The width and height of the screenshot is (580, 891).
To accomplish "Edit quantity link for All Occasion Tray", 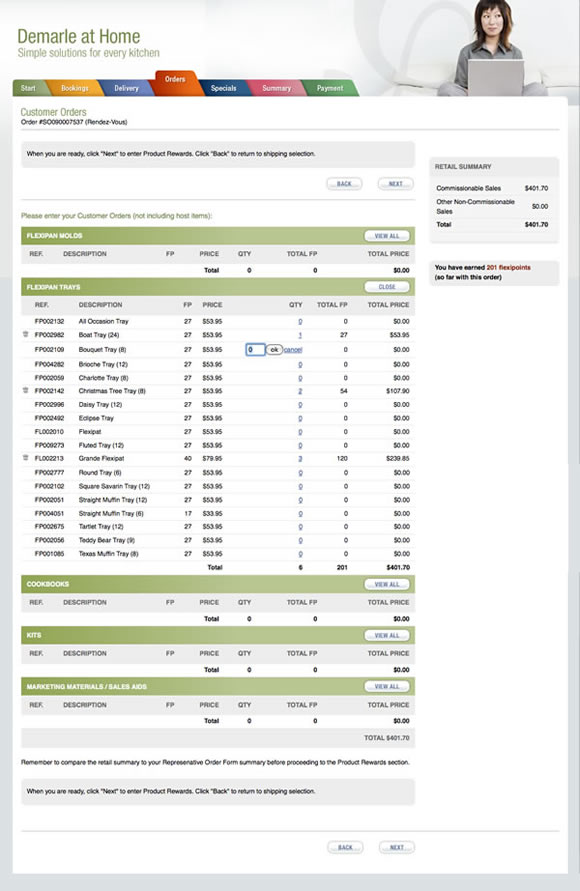I will click(x=300, y=322).
